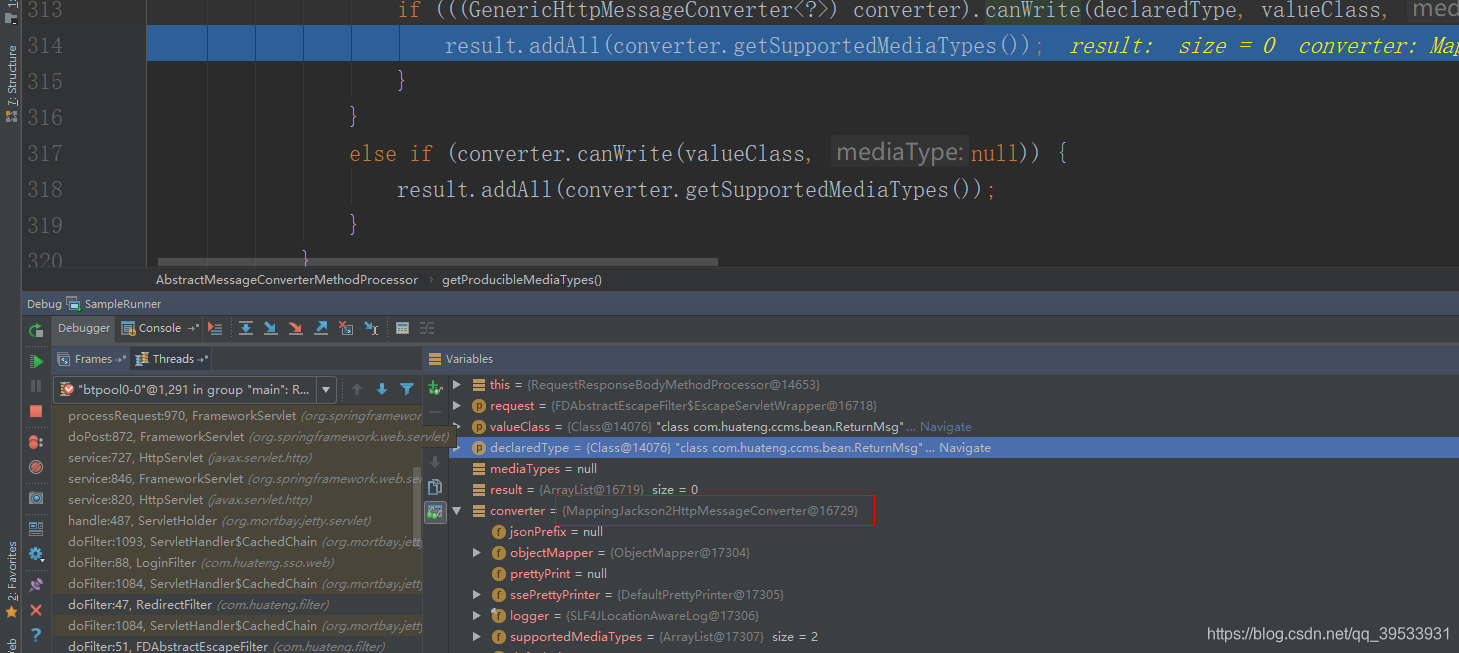Click the Trace Current Stream Chain icon

click(x=427, y=328)
